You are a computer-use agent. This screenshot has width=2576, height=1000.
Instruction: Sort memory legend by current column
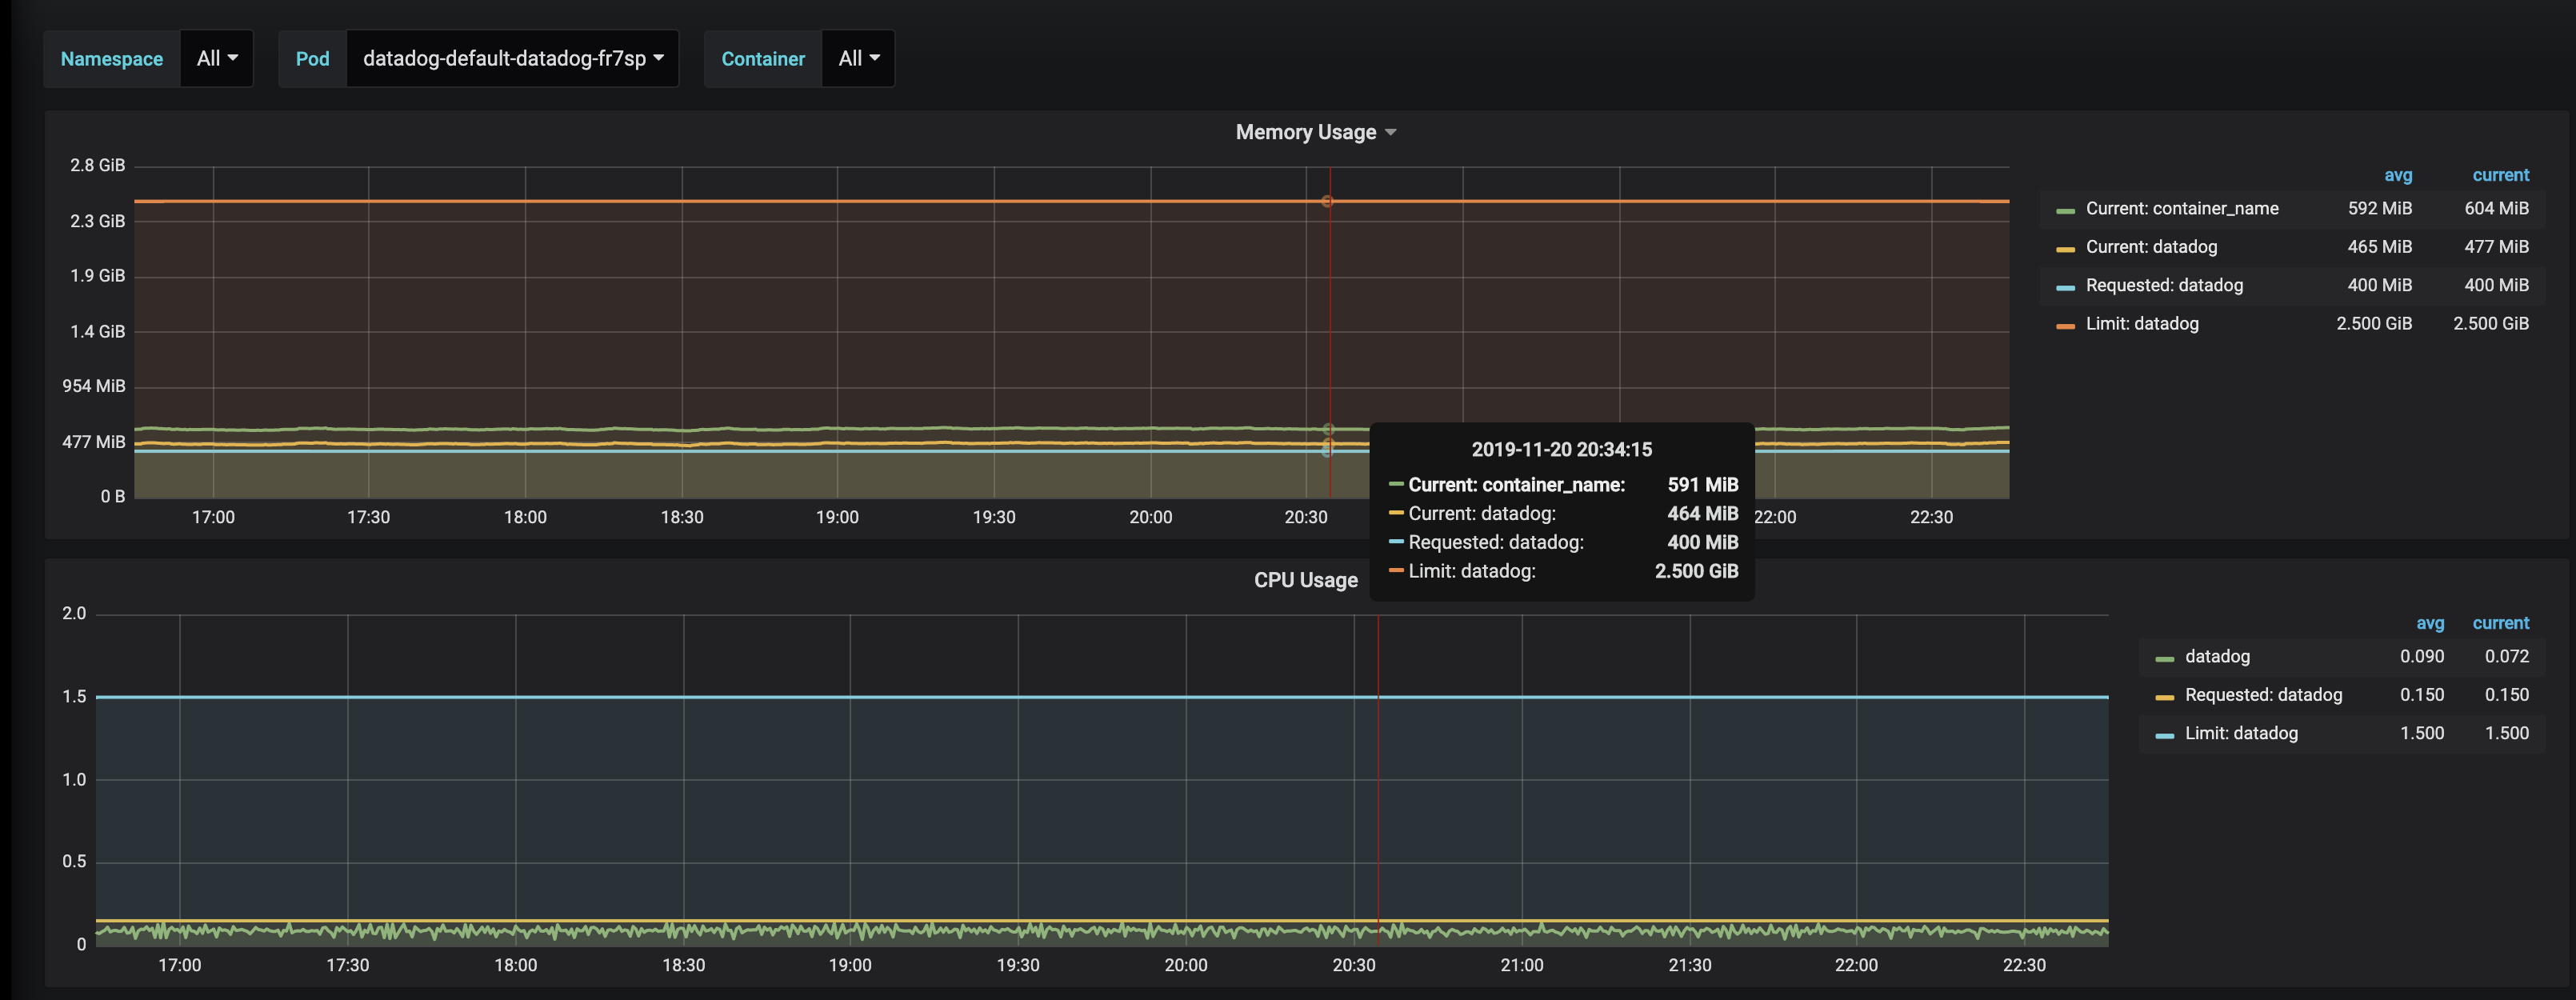pos(2500,175)
